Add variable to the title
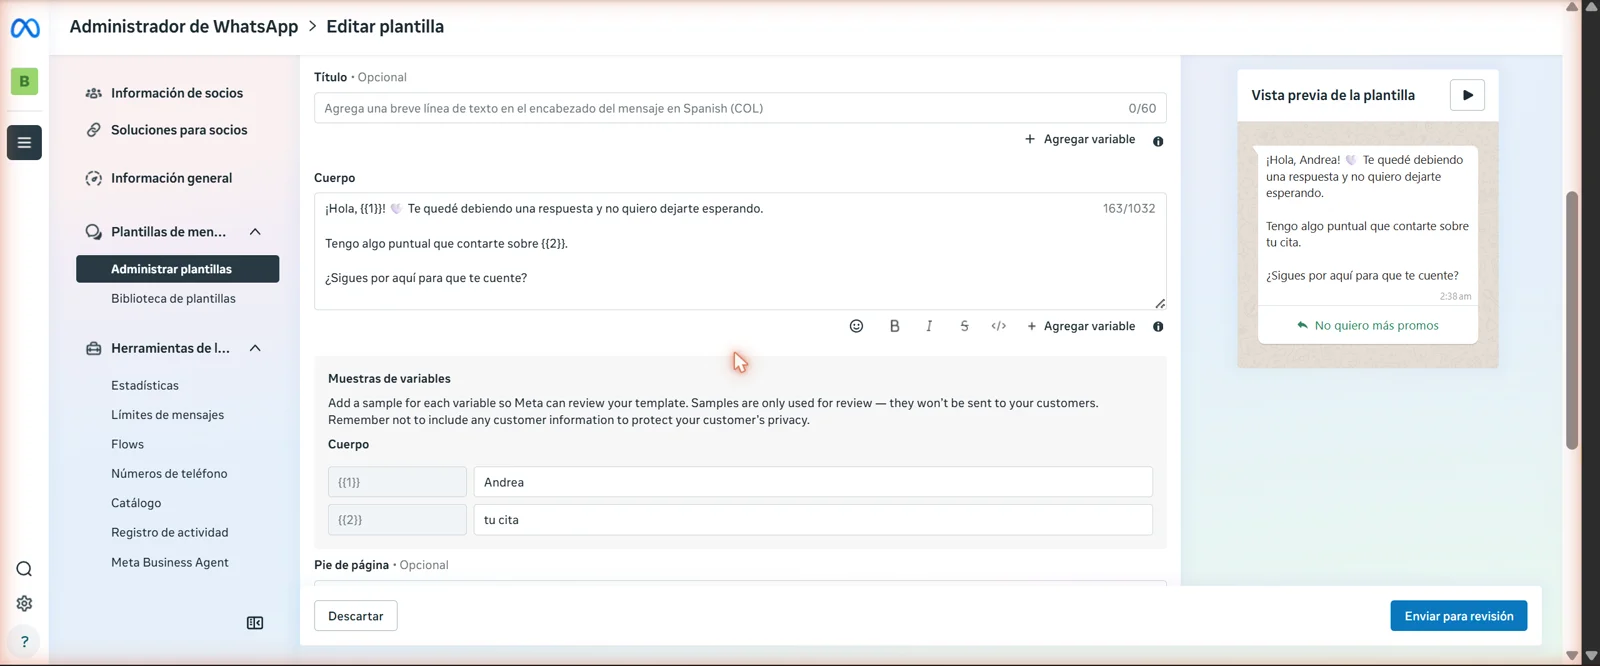The width and height of the screenshot is (1600, 666). pyautogui.click(x=1080, y=139)
